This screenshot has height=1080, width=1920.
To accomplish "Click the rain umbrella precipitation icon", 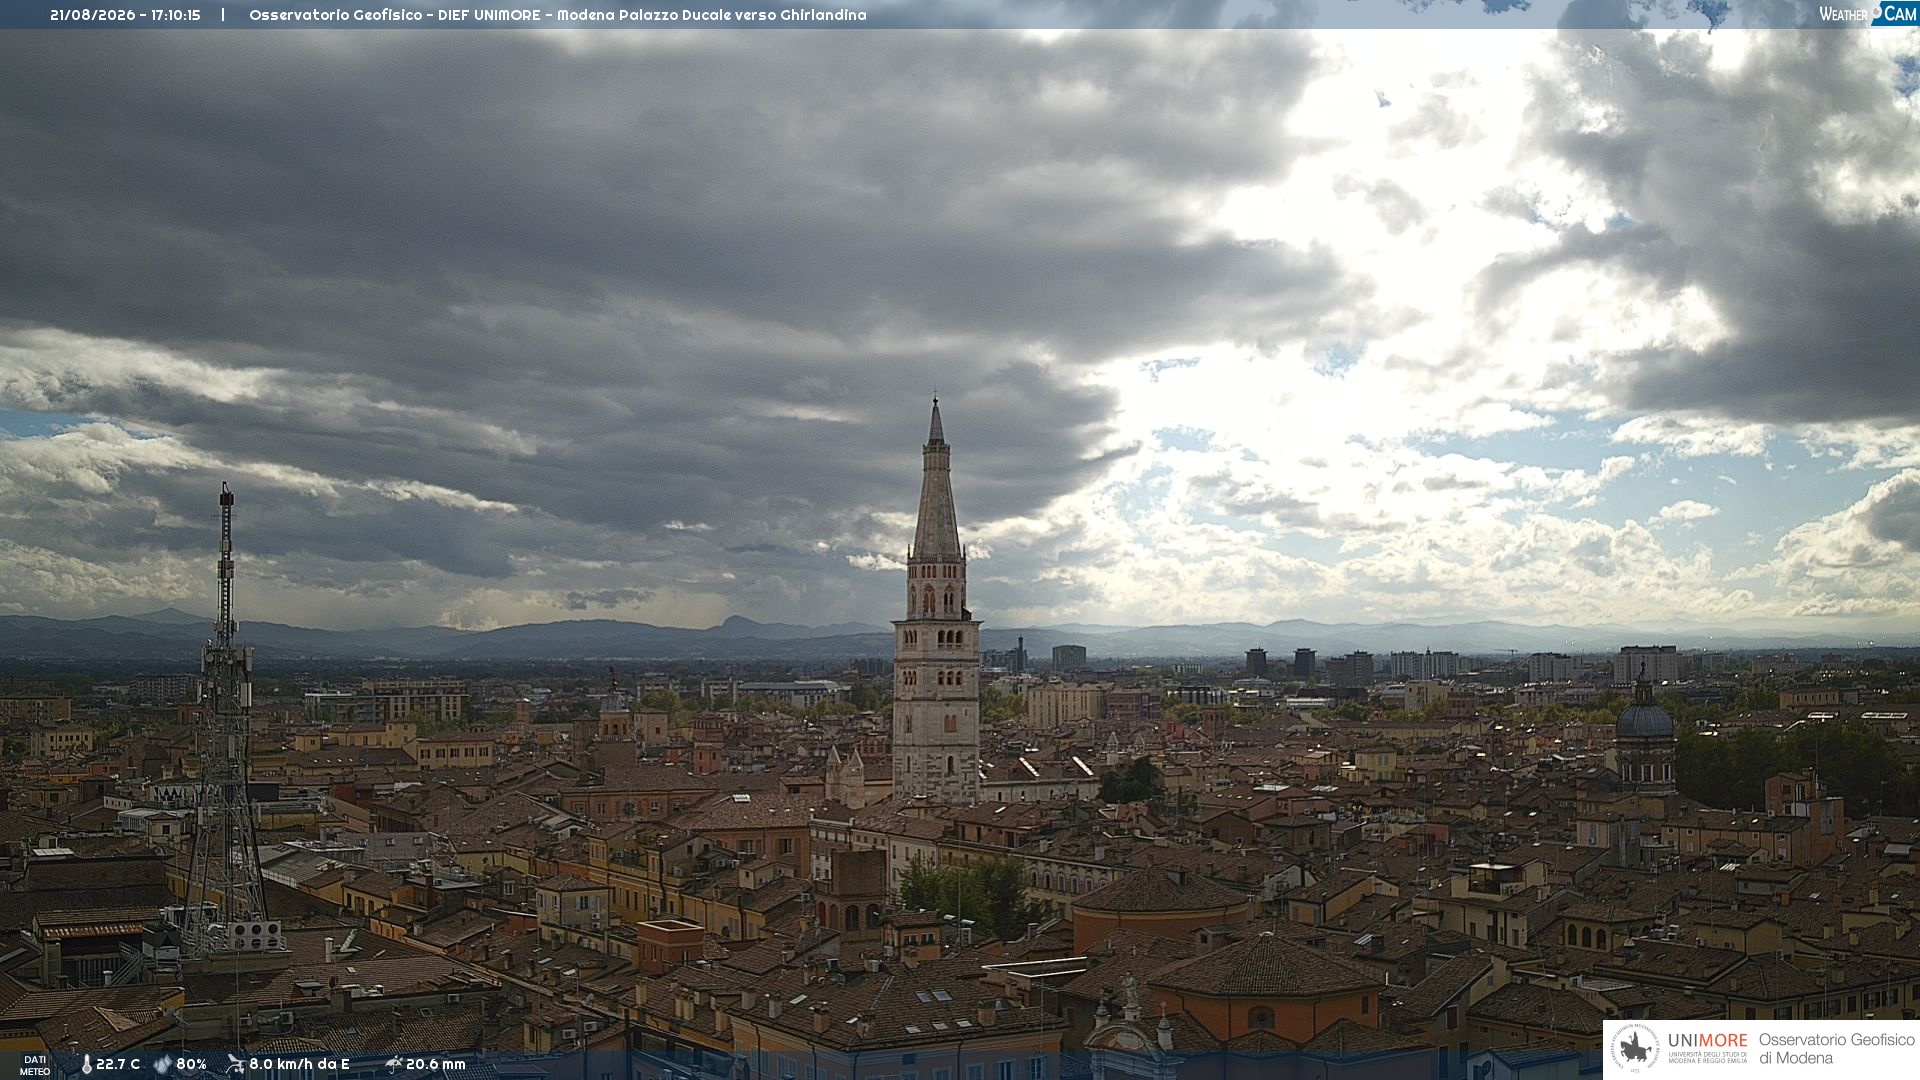I will 393,1064.
